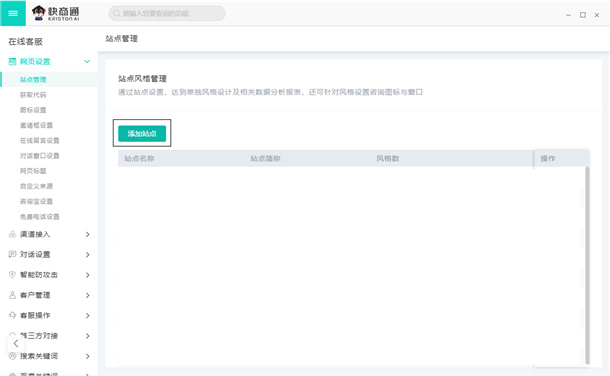Click the 客户管理 person icon
The width and height of the screenshot is (610, 376).
pos(12,295)
